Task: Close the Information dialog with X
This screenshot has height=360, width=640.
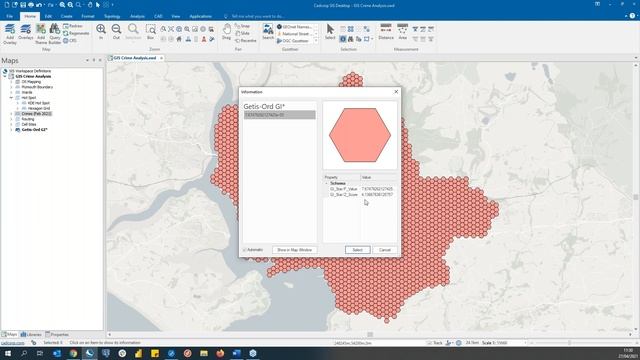Action: [396, 92]
